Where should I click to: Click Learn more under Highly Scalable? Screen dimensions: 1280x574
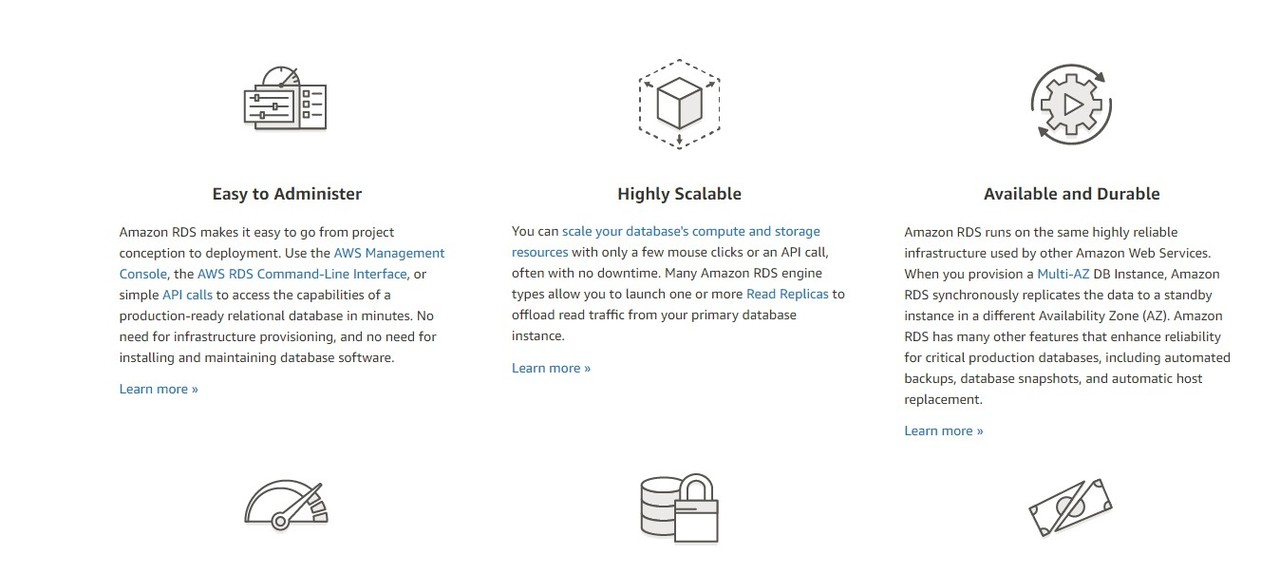coord(551,368)
